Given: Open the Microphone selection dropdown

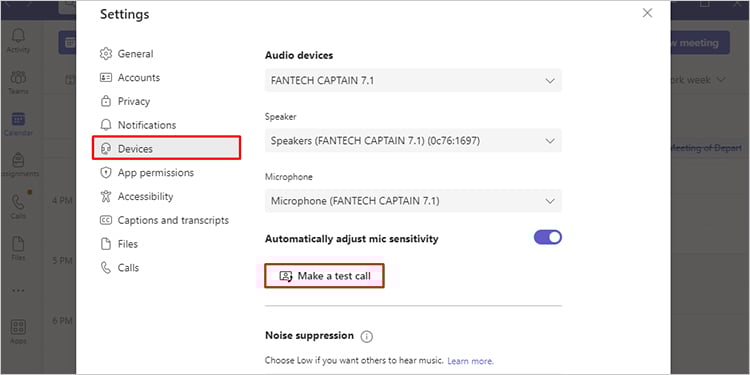Looking at the screenshot, I should coord(413,201).
